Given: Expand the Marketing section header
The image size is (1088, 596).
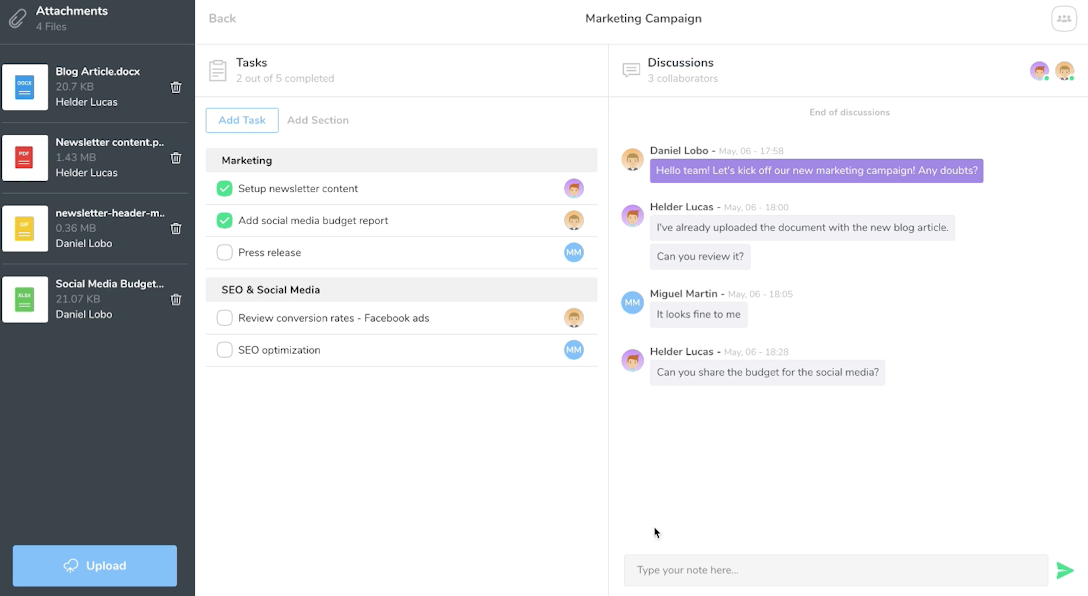Looking at the screenshot, I should pos(400,160).
